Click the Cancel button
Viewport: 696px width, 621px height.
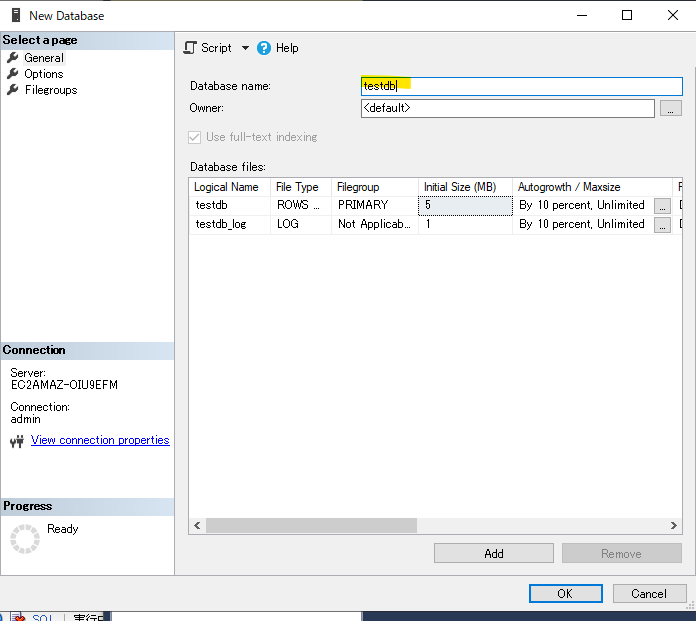click(x=649, y=593)
